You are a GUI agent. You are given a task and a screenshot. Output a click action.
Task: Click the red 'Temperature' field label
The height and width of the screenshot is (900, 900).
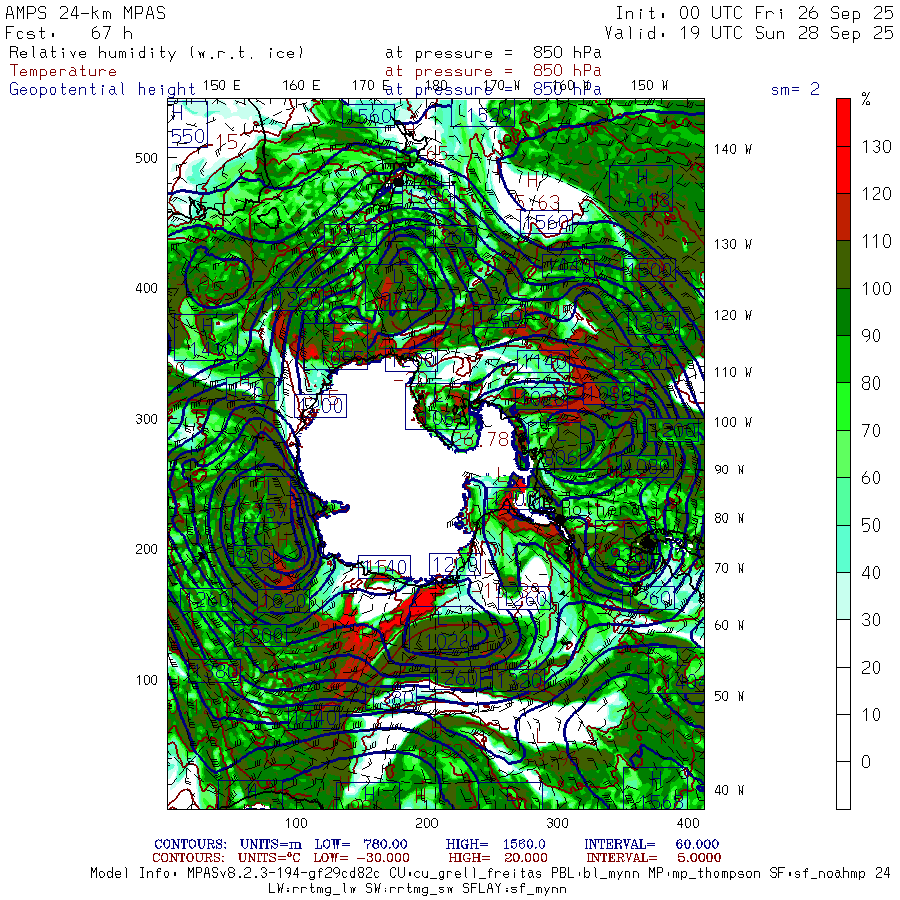[x=63, y=71]
